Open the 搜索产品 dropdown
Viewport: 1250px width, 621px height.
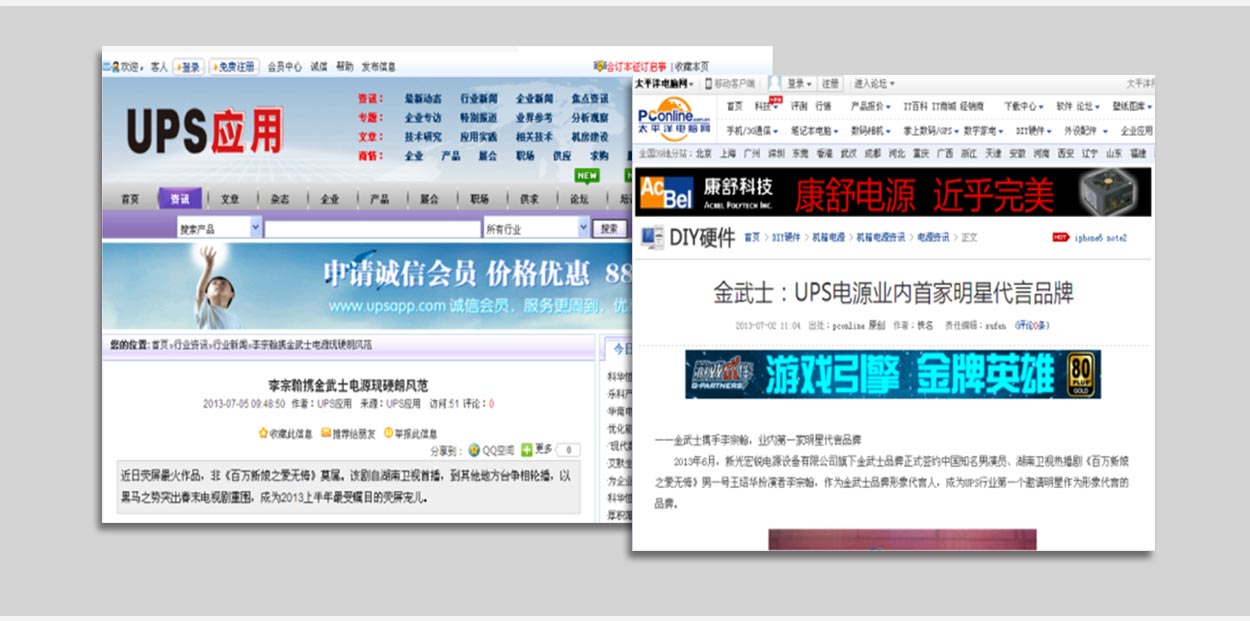pos(255,229)
